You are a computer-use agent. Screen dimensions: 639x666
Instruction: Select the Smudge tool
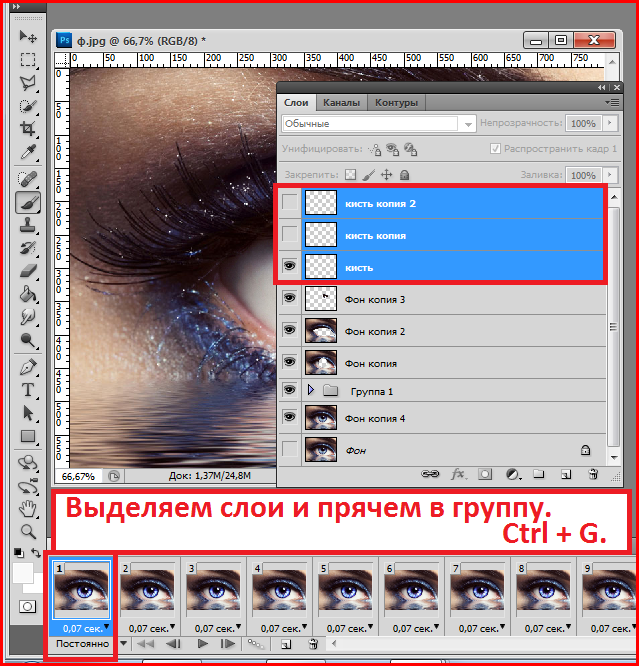click(28, 317)
